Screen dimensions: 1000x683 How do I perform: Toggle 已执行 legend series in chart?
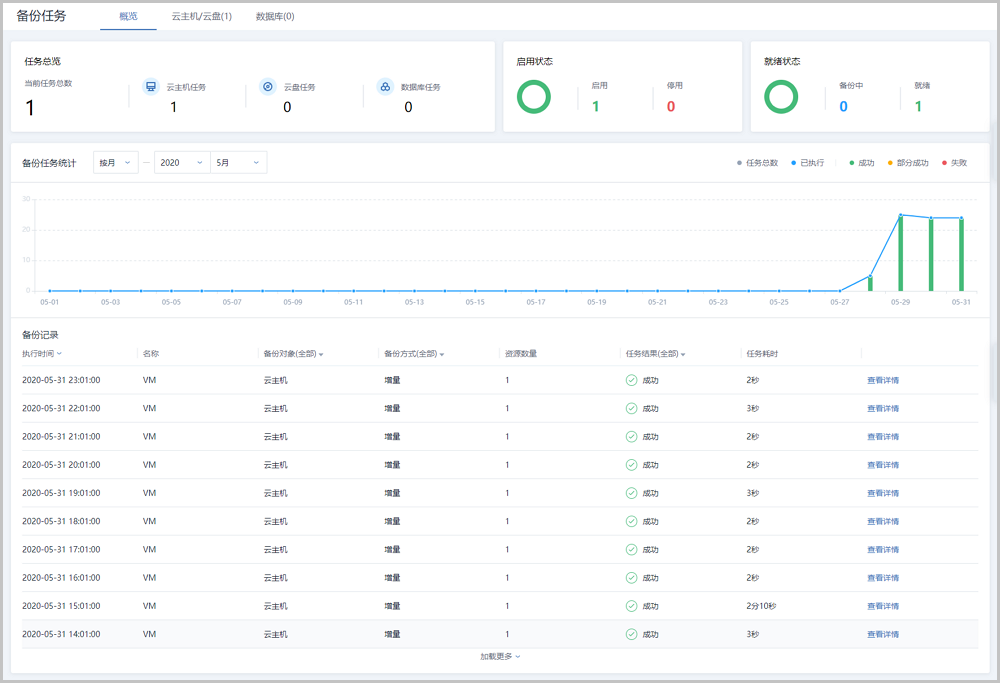(x=807, y=163)
